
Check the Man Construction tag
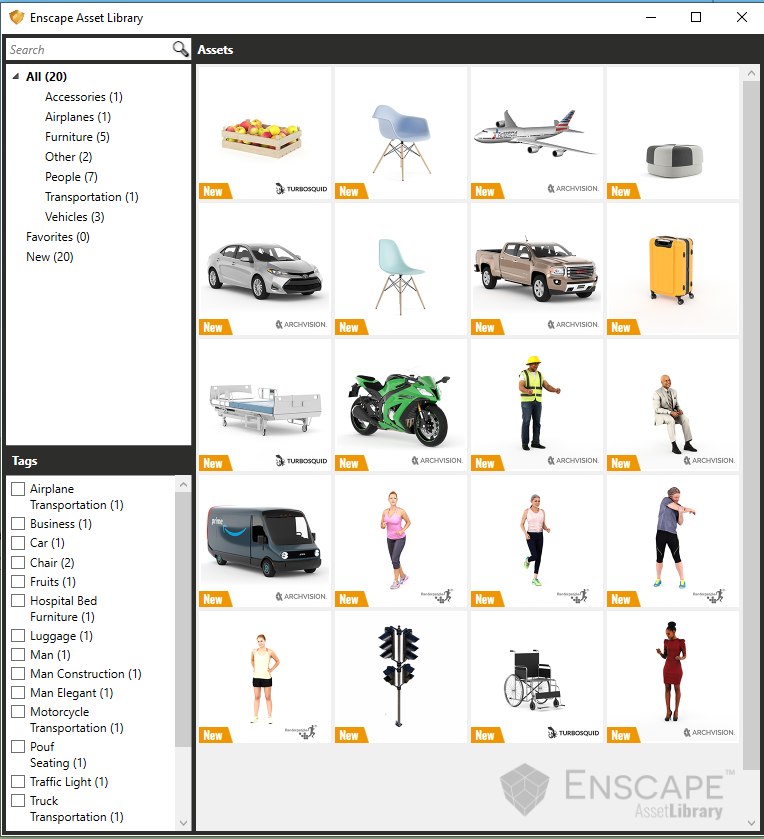click(x=18, y=674)
